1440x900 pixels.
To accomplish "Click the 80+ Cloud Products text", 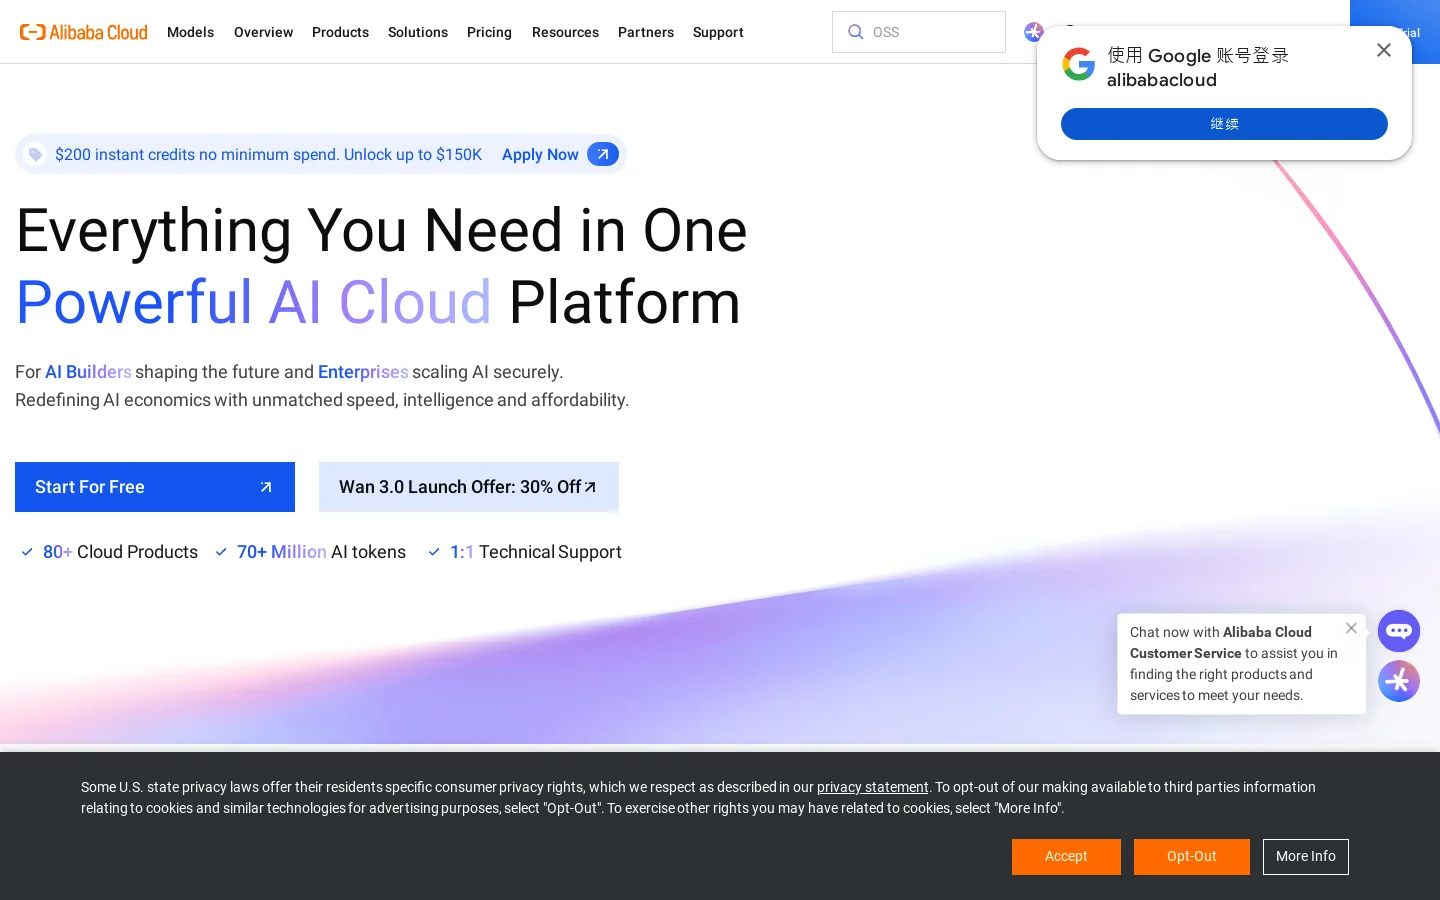I will [120, 552].
